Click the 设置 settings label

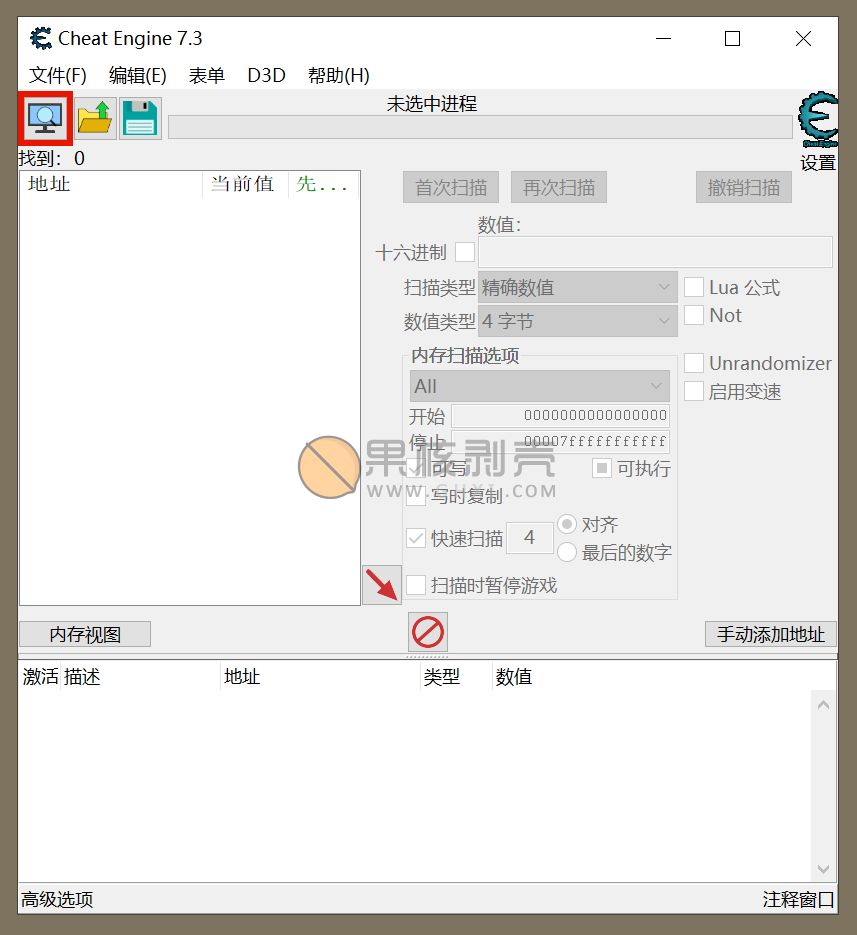coord(818,163)
